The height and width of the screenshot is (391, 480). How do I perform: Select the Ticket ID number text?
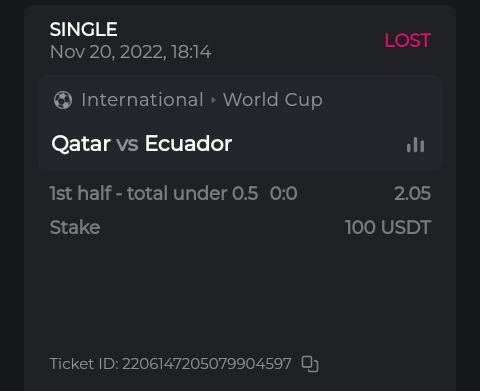pyautogui.click(x=207, y=364)
